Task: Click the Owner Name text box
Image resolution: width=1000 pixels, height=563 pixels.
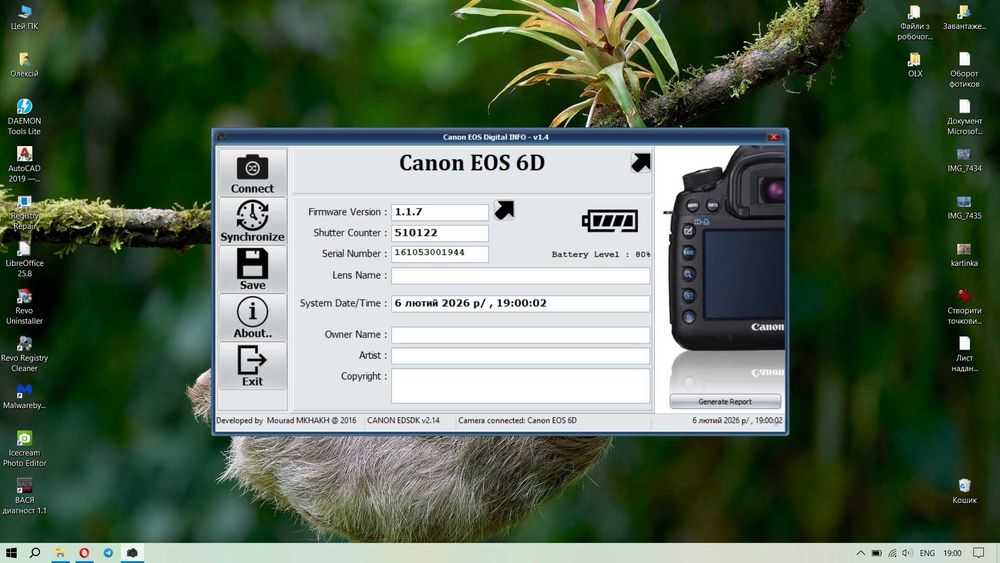Action: (x=520, y=335)
